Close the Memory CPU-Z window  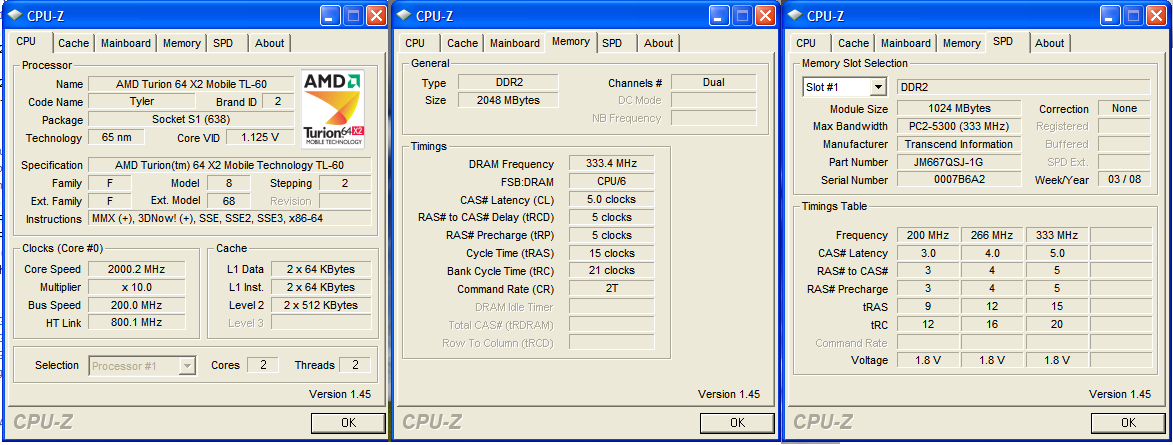(x=765, y=15)
